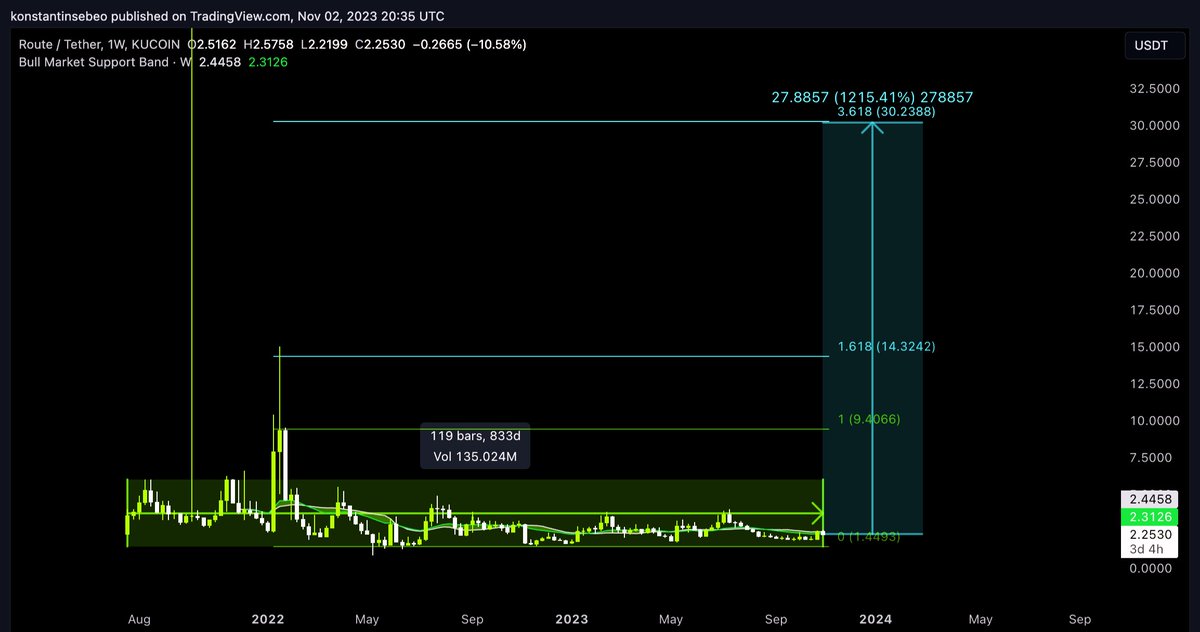Image resolution: width=1200 pixels, height=632 pixels.
Task: Click the 2024 label on the time axis
Action: coord(875,620)
